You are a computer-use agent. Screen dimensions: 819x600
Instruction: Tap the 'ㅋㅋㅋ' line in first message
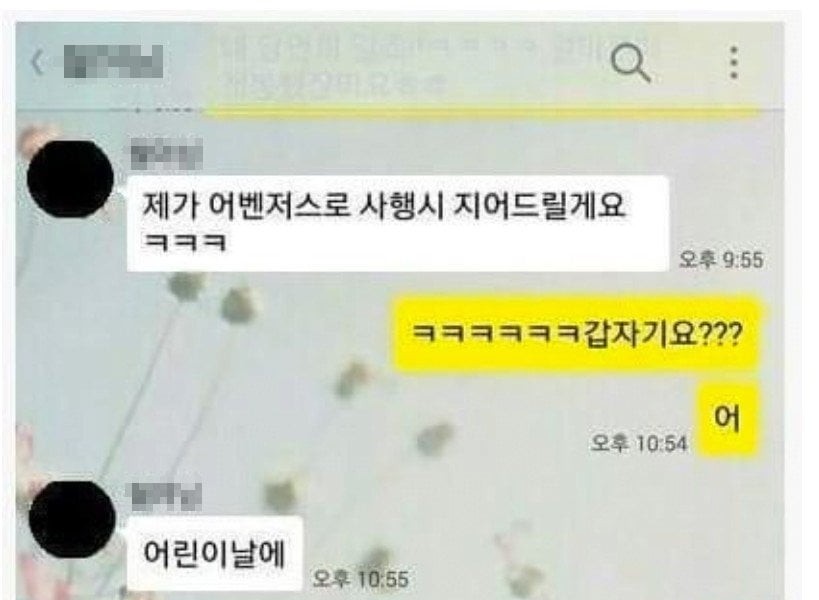[x=184, y=242]
